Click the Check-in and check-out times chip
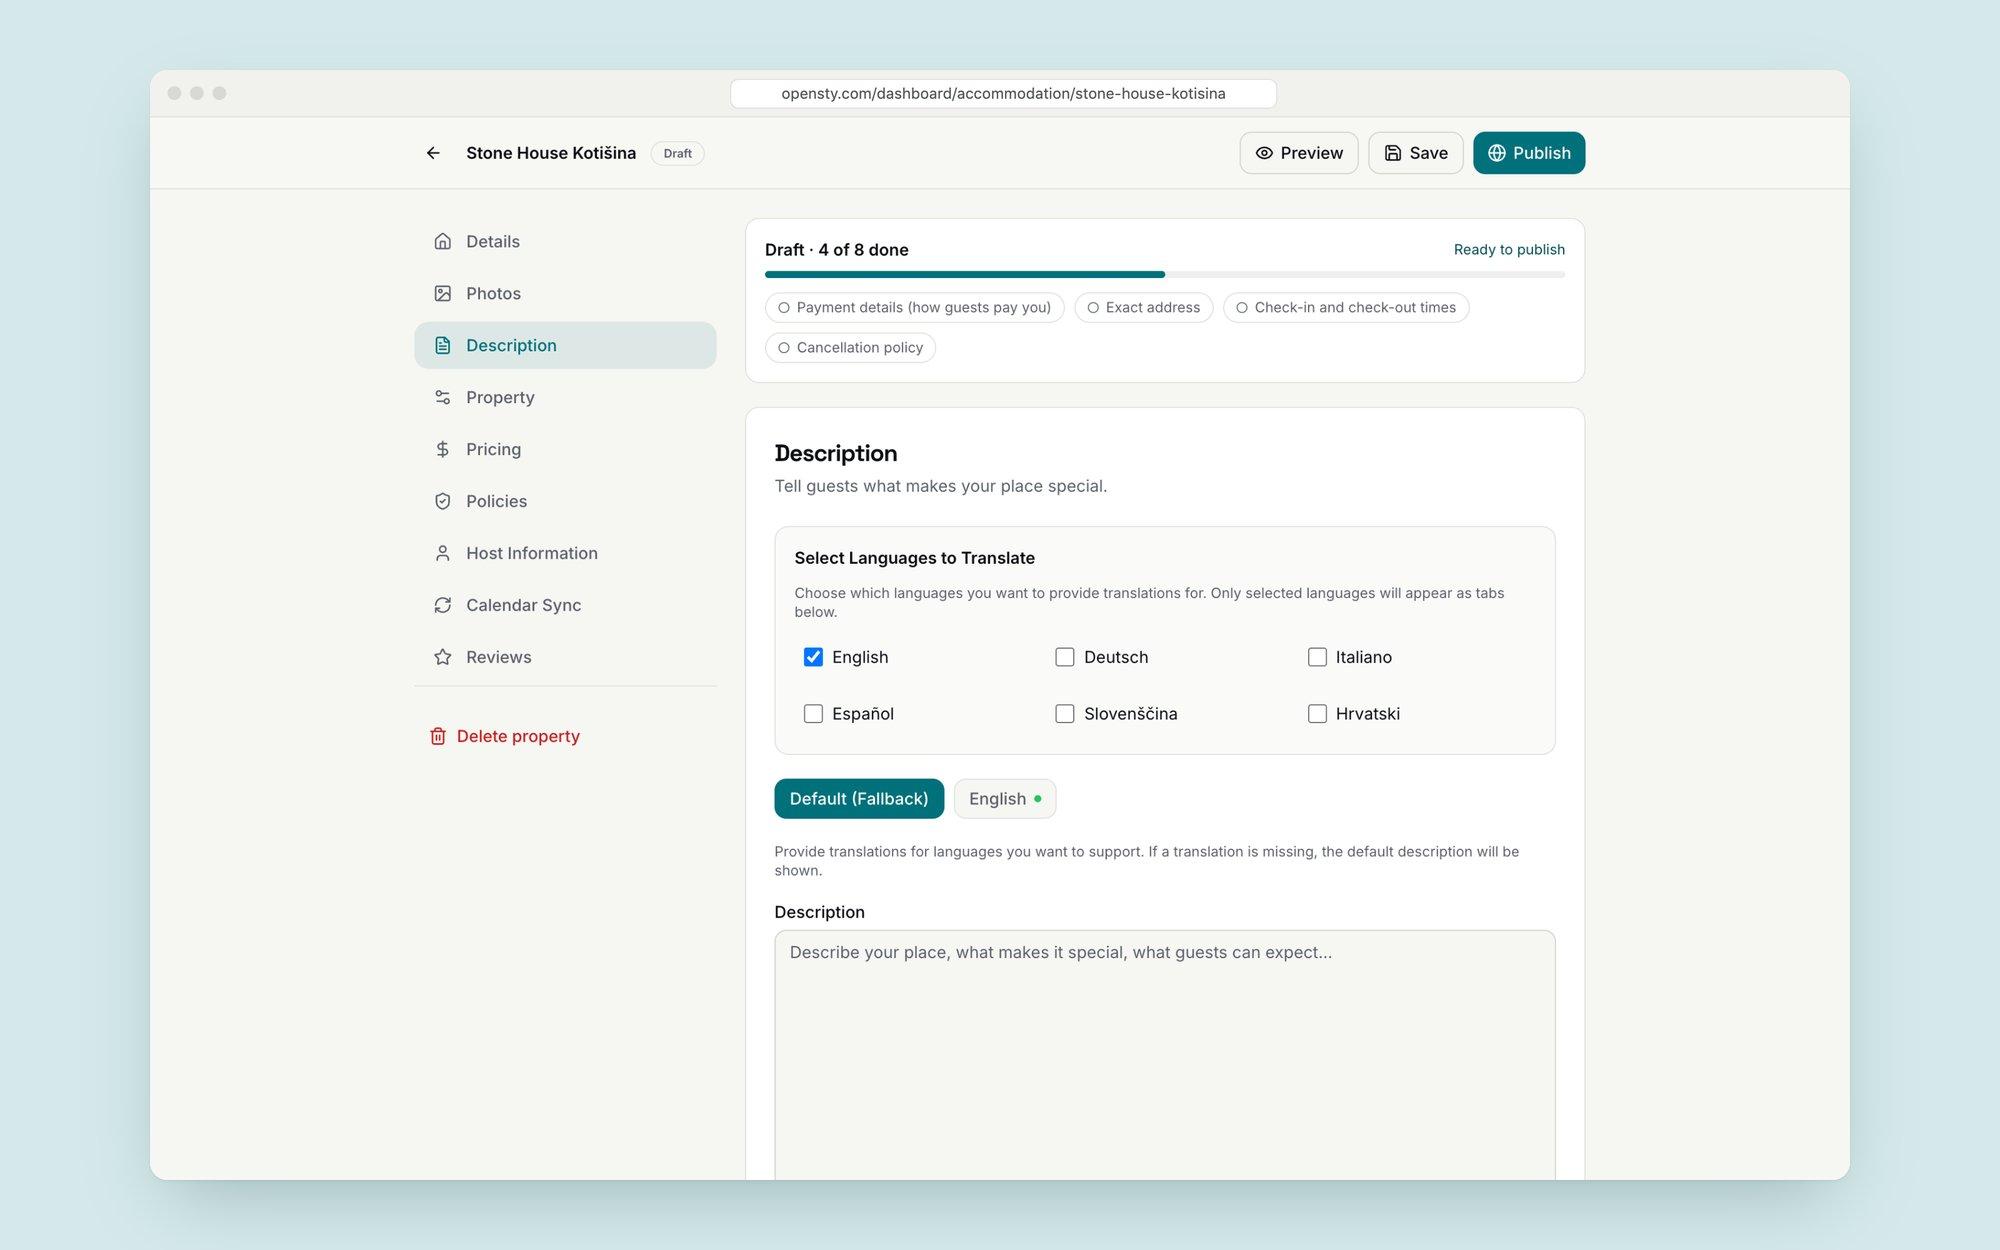This screenshot has width=2000, height=1250. [x=1346, y=308]
